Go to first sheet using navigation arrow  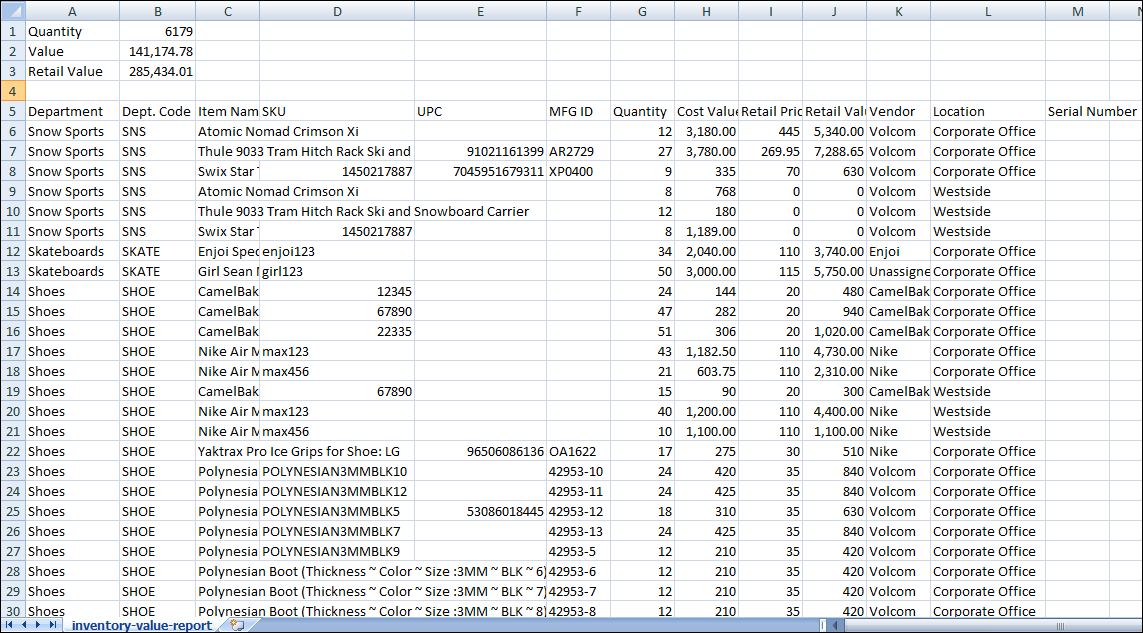[x=10, y=625]
